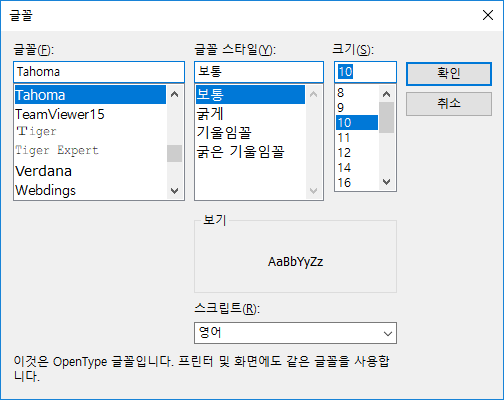The width and height of the screenshot is (504, 400).
Task: Select the Tiger Expert font
Action: click(x=90, y=150)
